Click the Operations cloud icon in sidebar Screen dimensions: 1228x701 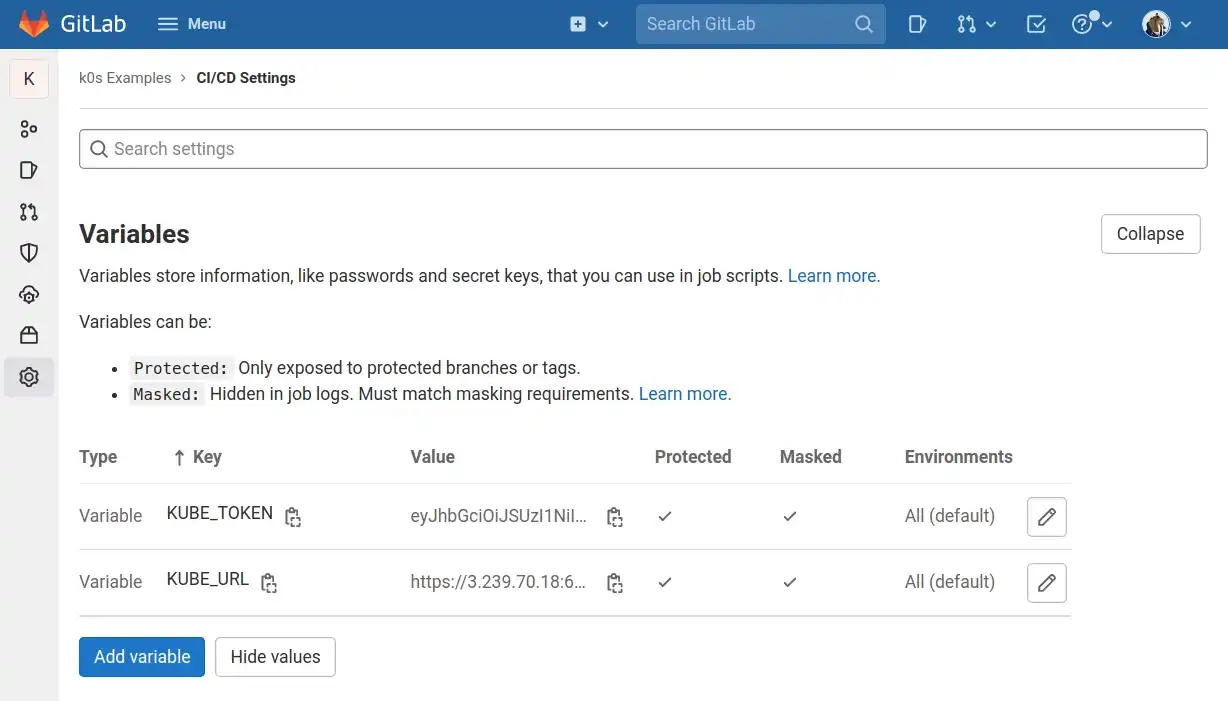pyautogui.click(x=29, y=294)
